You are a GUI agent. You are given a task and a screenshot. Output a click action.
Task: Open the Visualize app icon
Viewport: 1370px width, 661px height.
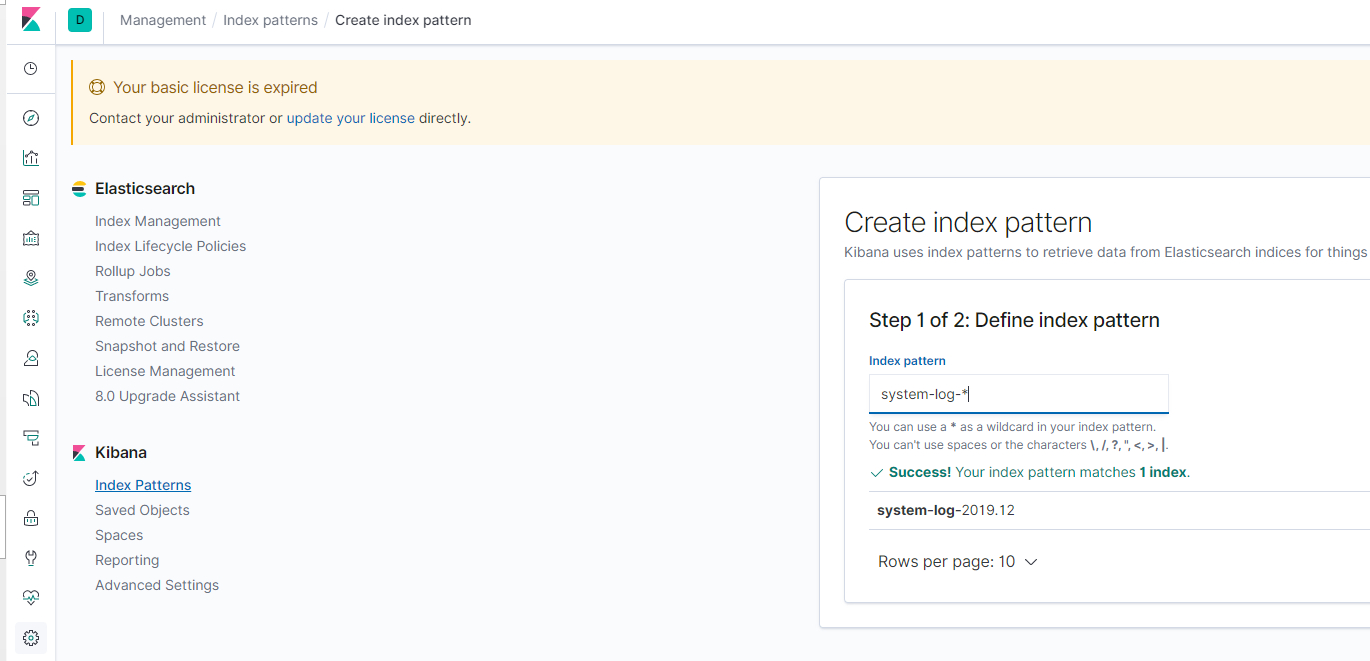click(30, 157)
